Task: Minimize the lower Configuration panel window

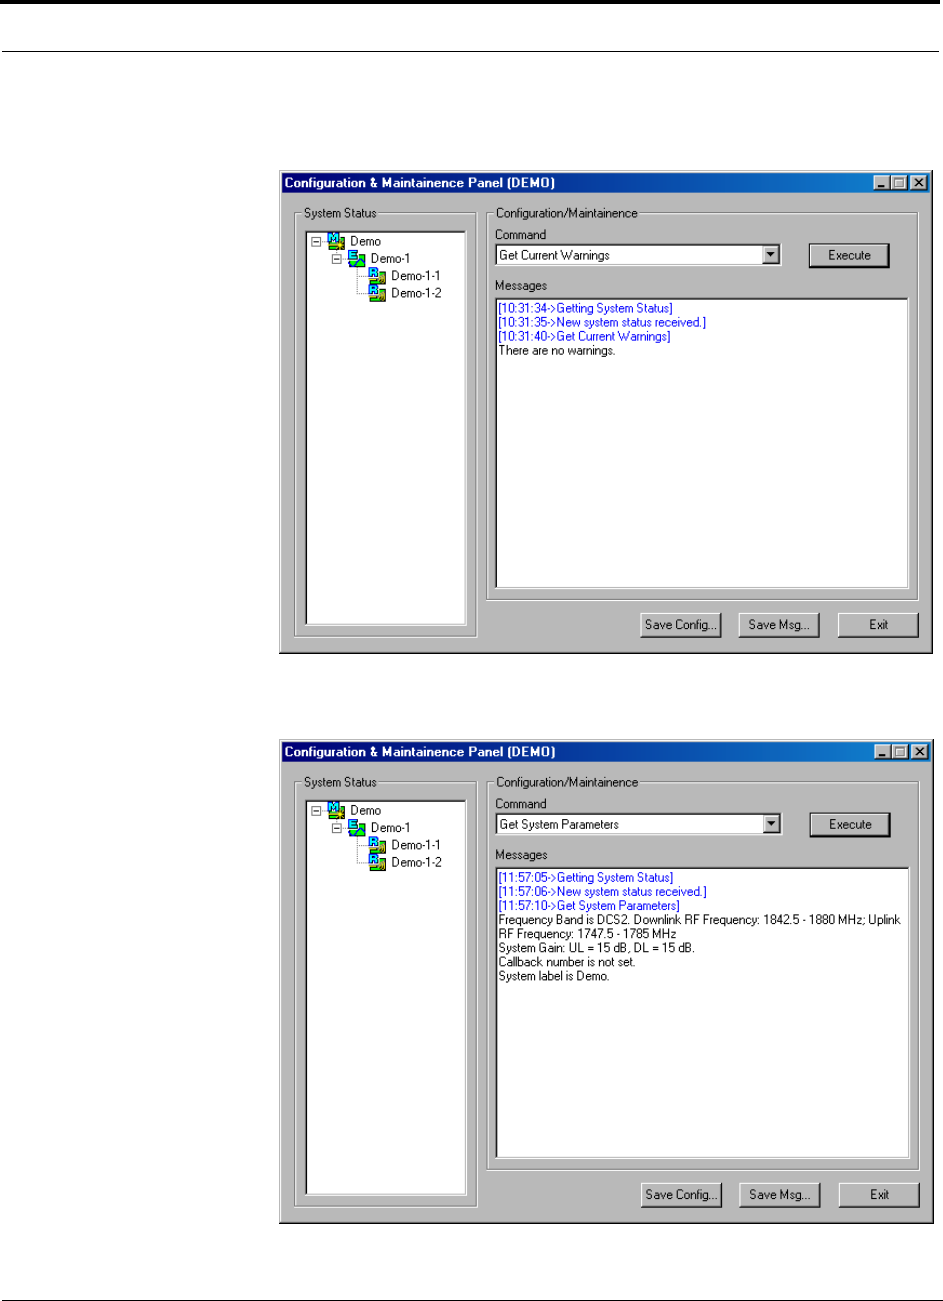Action: pos(881,752)
